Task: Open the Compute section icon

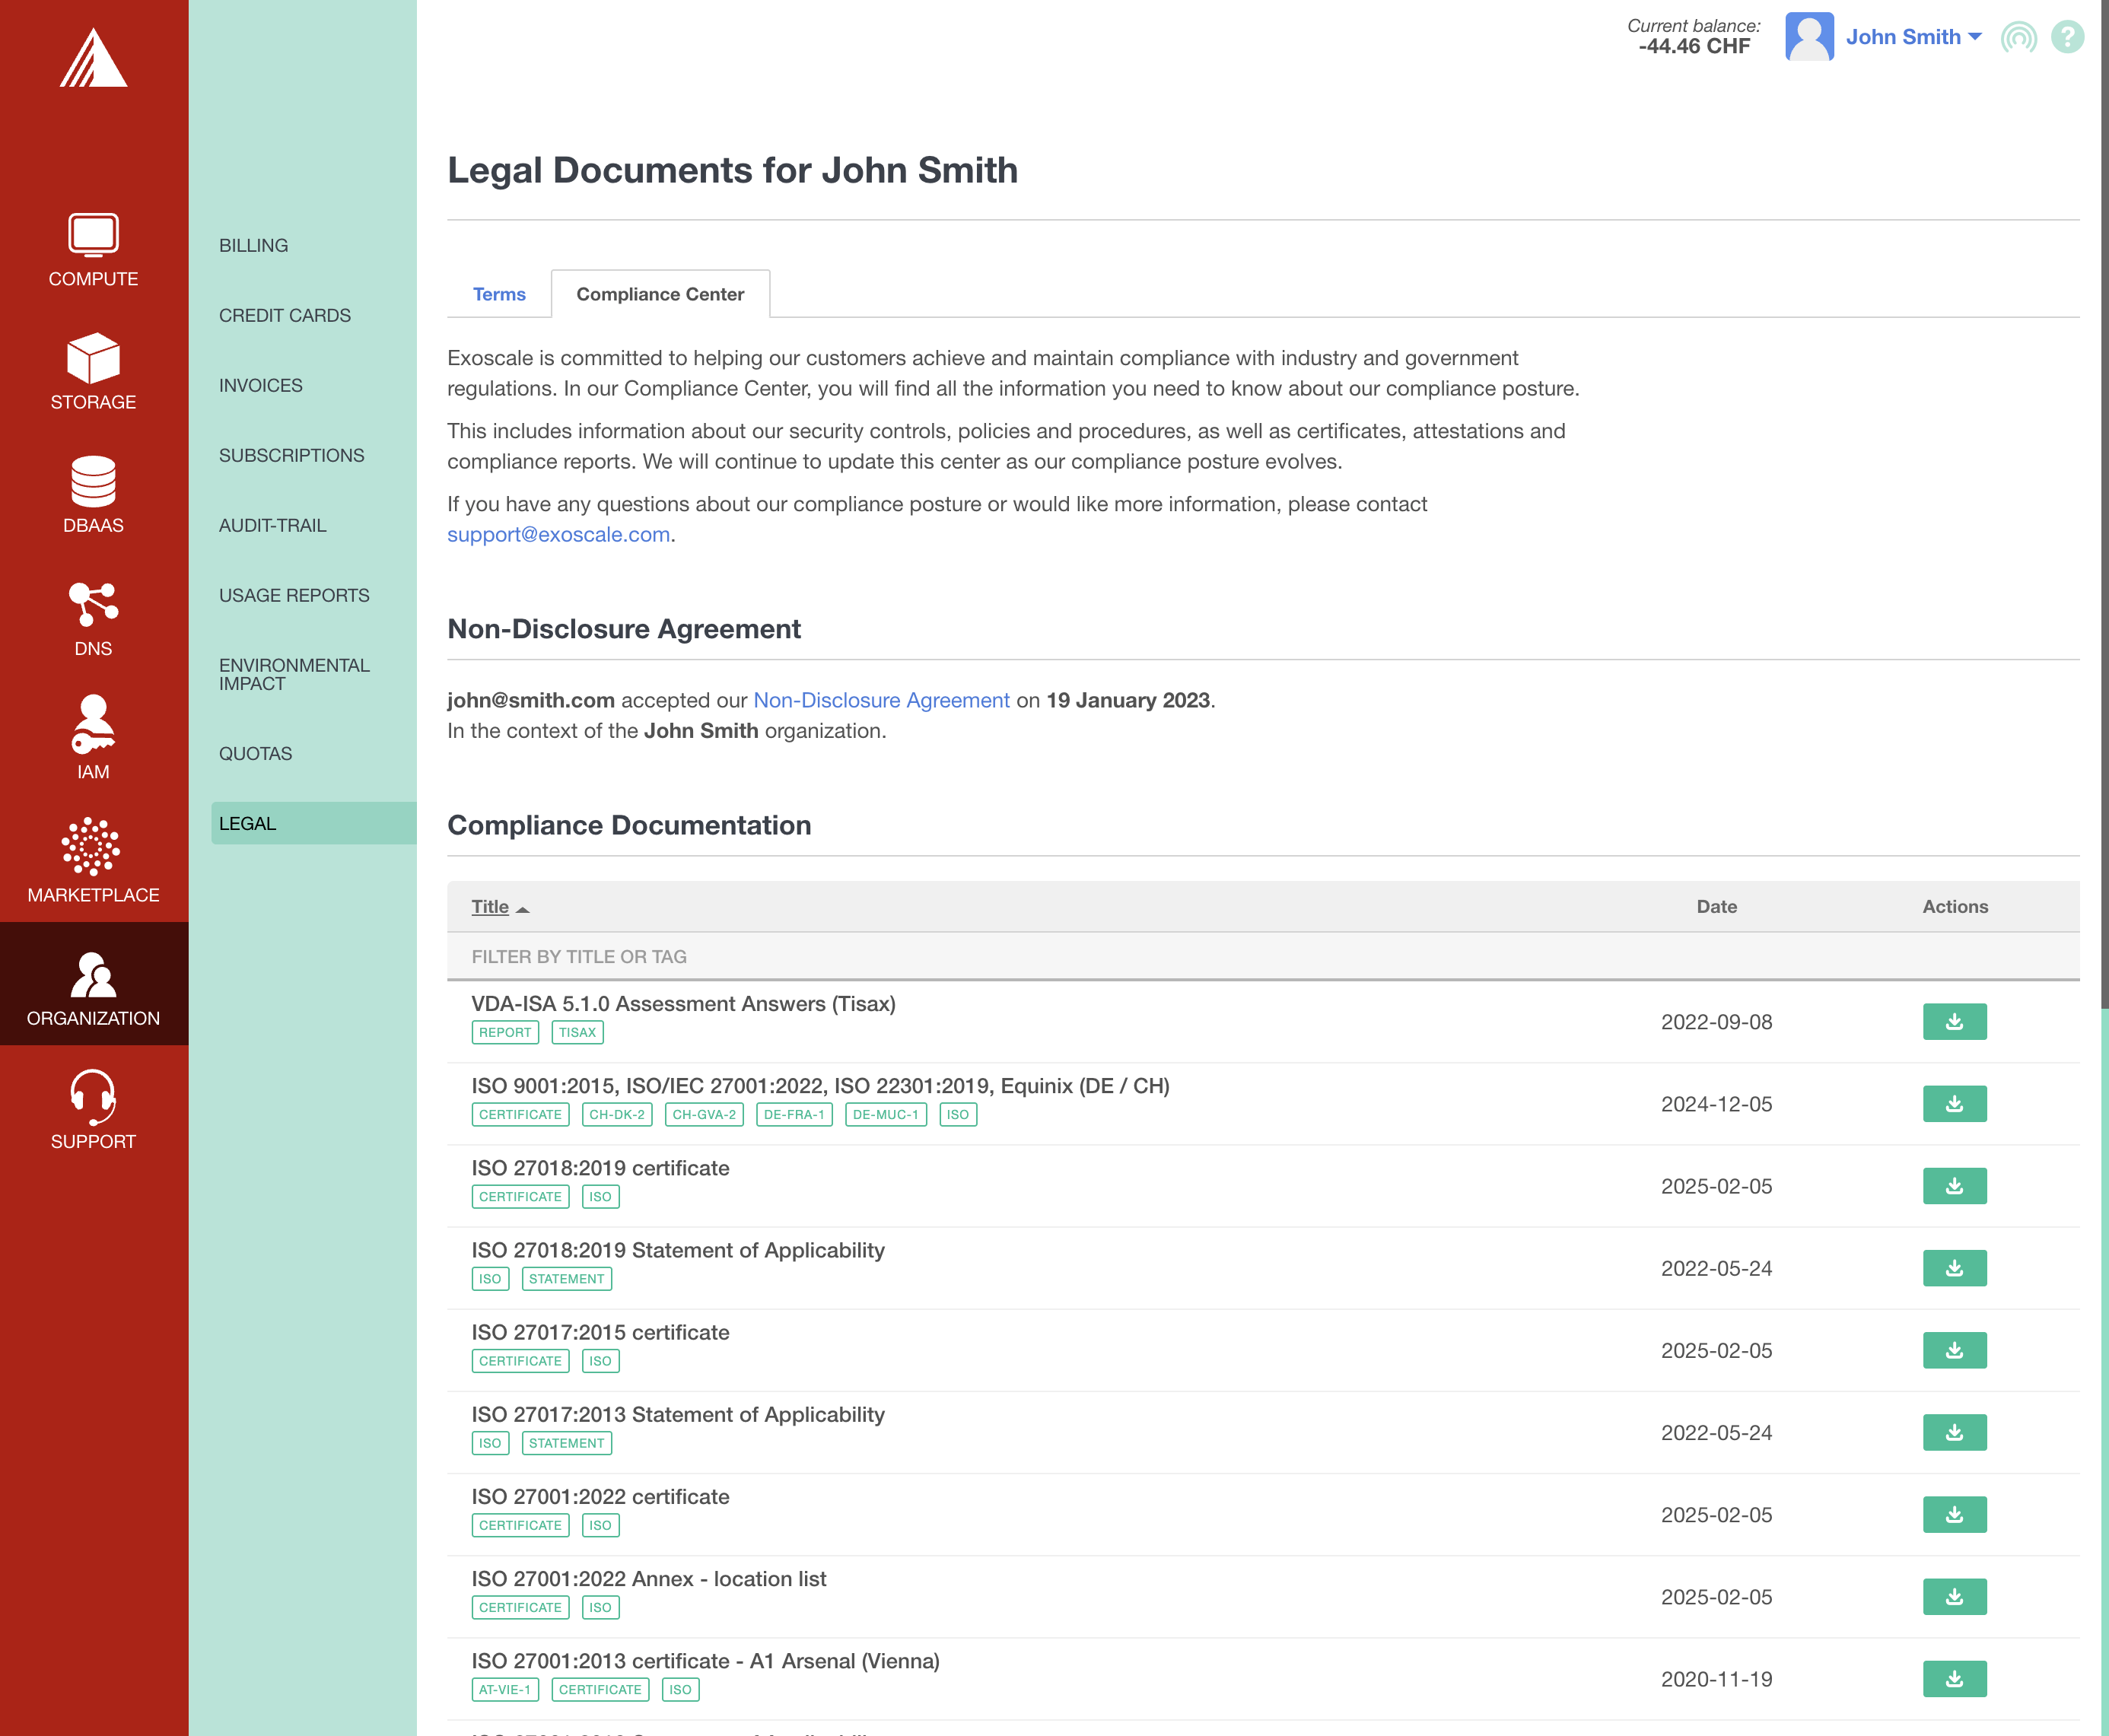Action: pyautogui.click(x=93, y=236)
